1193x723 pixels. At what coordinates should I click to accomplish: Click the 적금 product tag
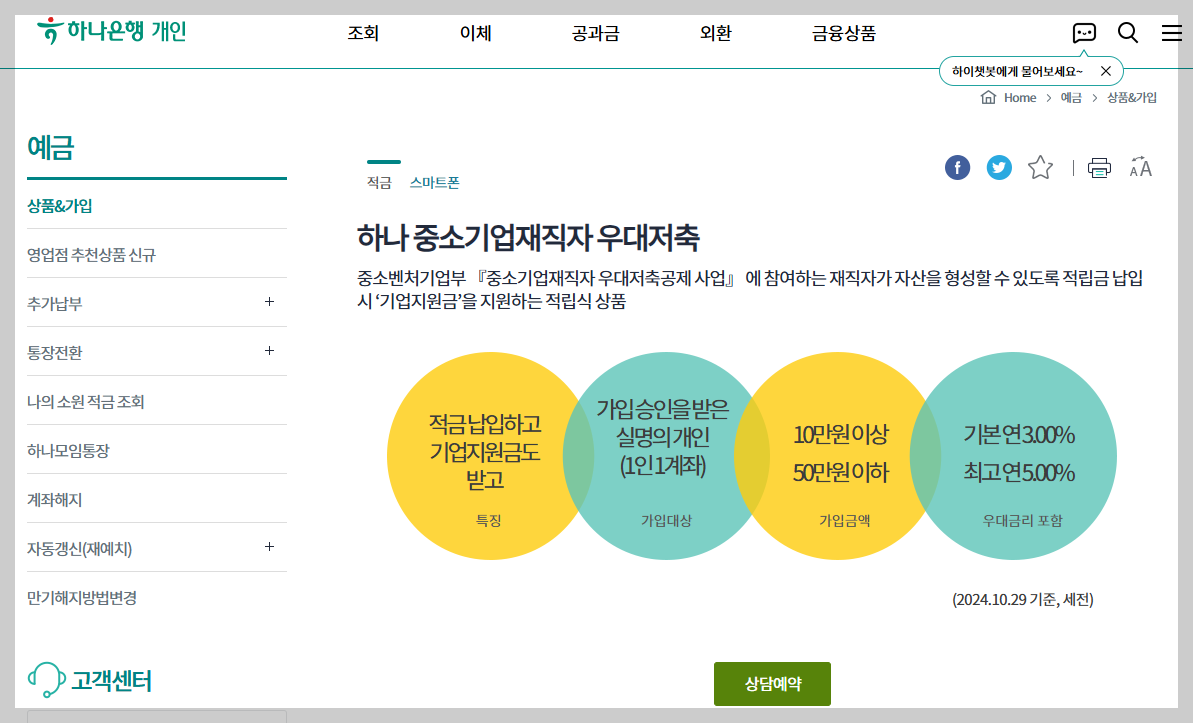[379, 183]
